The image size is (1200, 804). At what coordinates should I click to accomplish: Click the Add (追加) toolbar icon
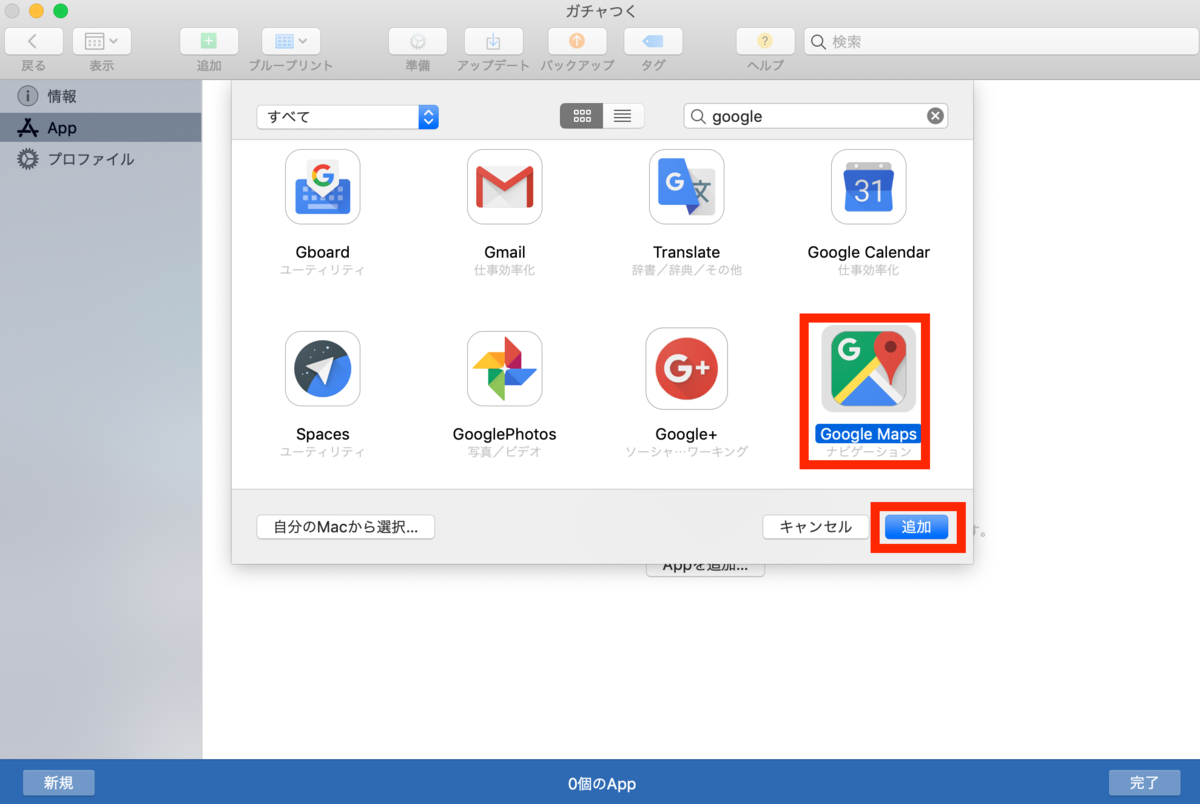[x=209, y=41]
